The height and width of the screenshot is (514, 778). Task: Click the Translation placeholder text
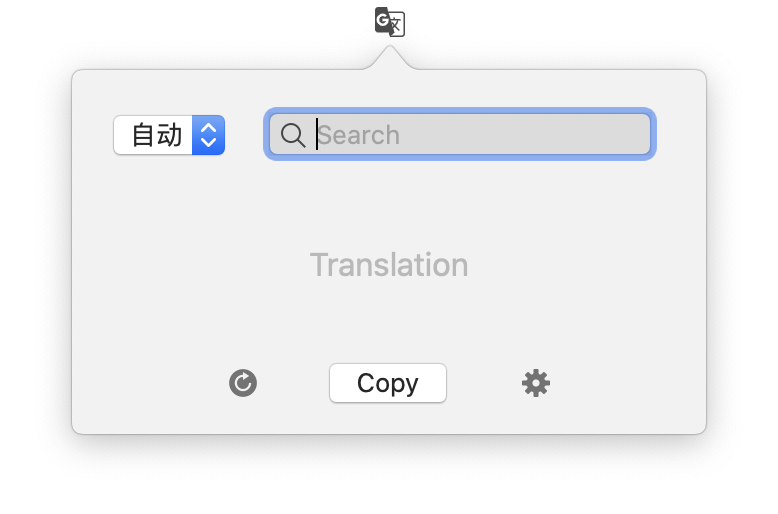point(389,265)
